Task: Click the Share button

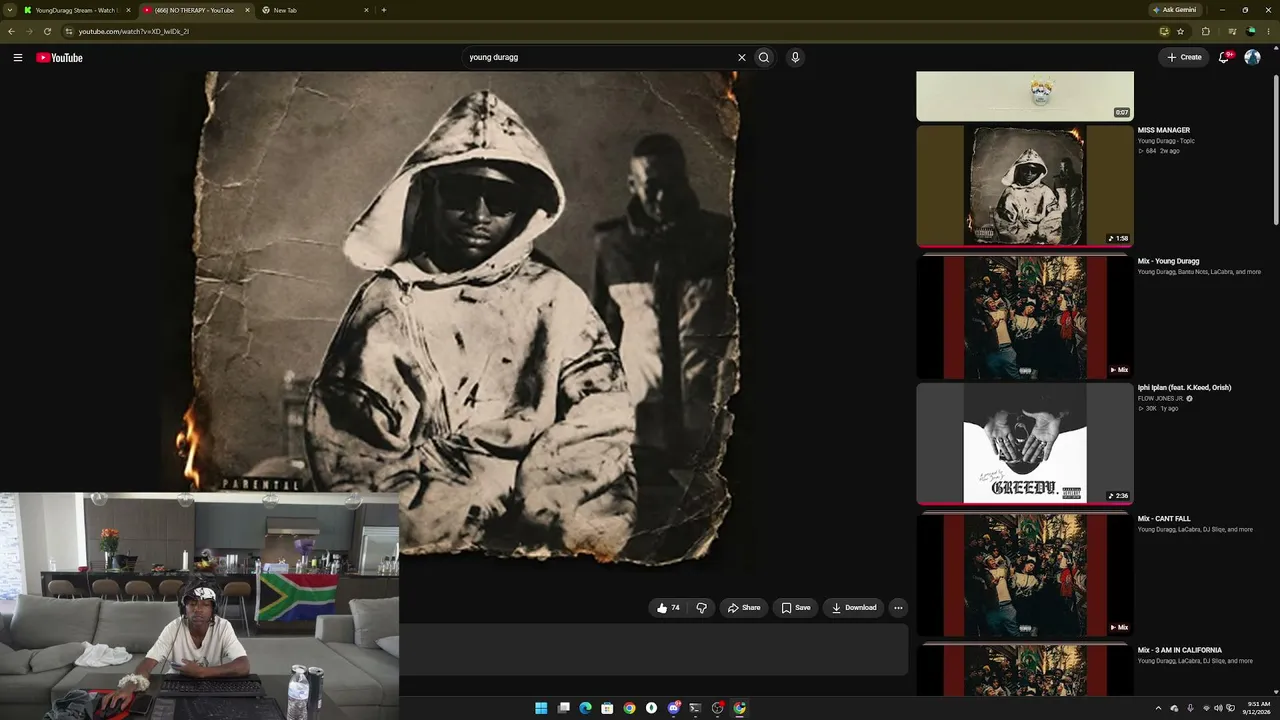Action: click(x=744, y=607)
